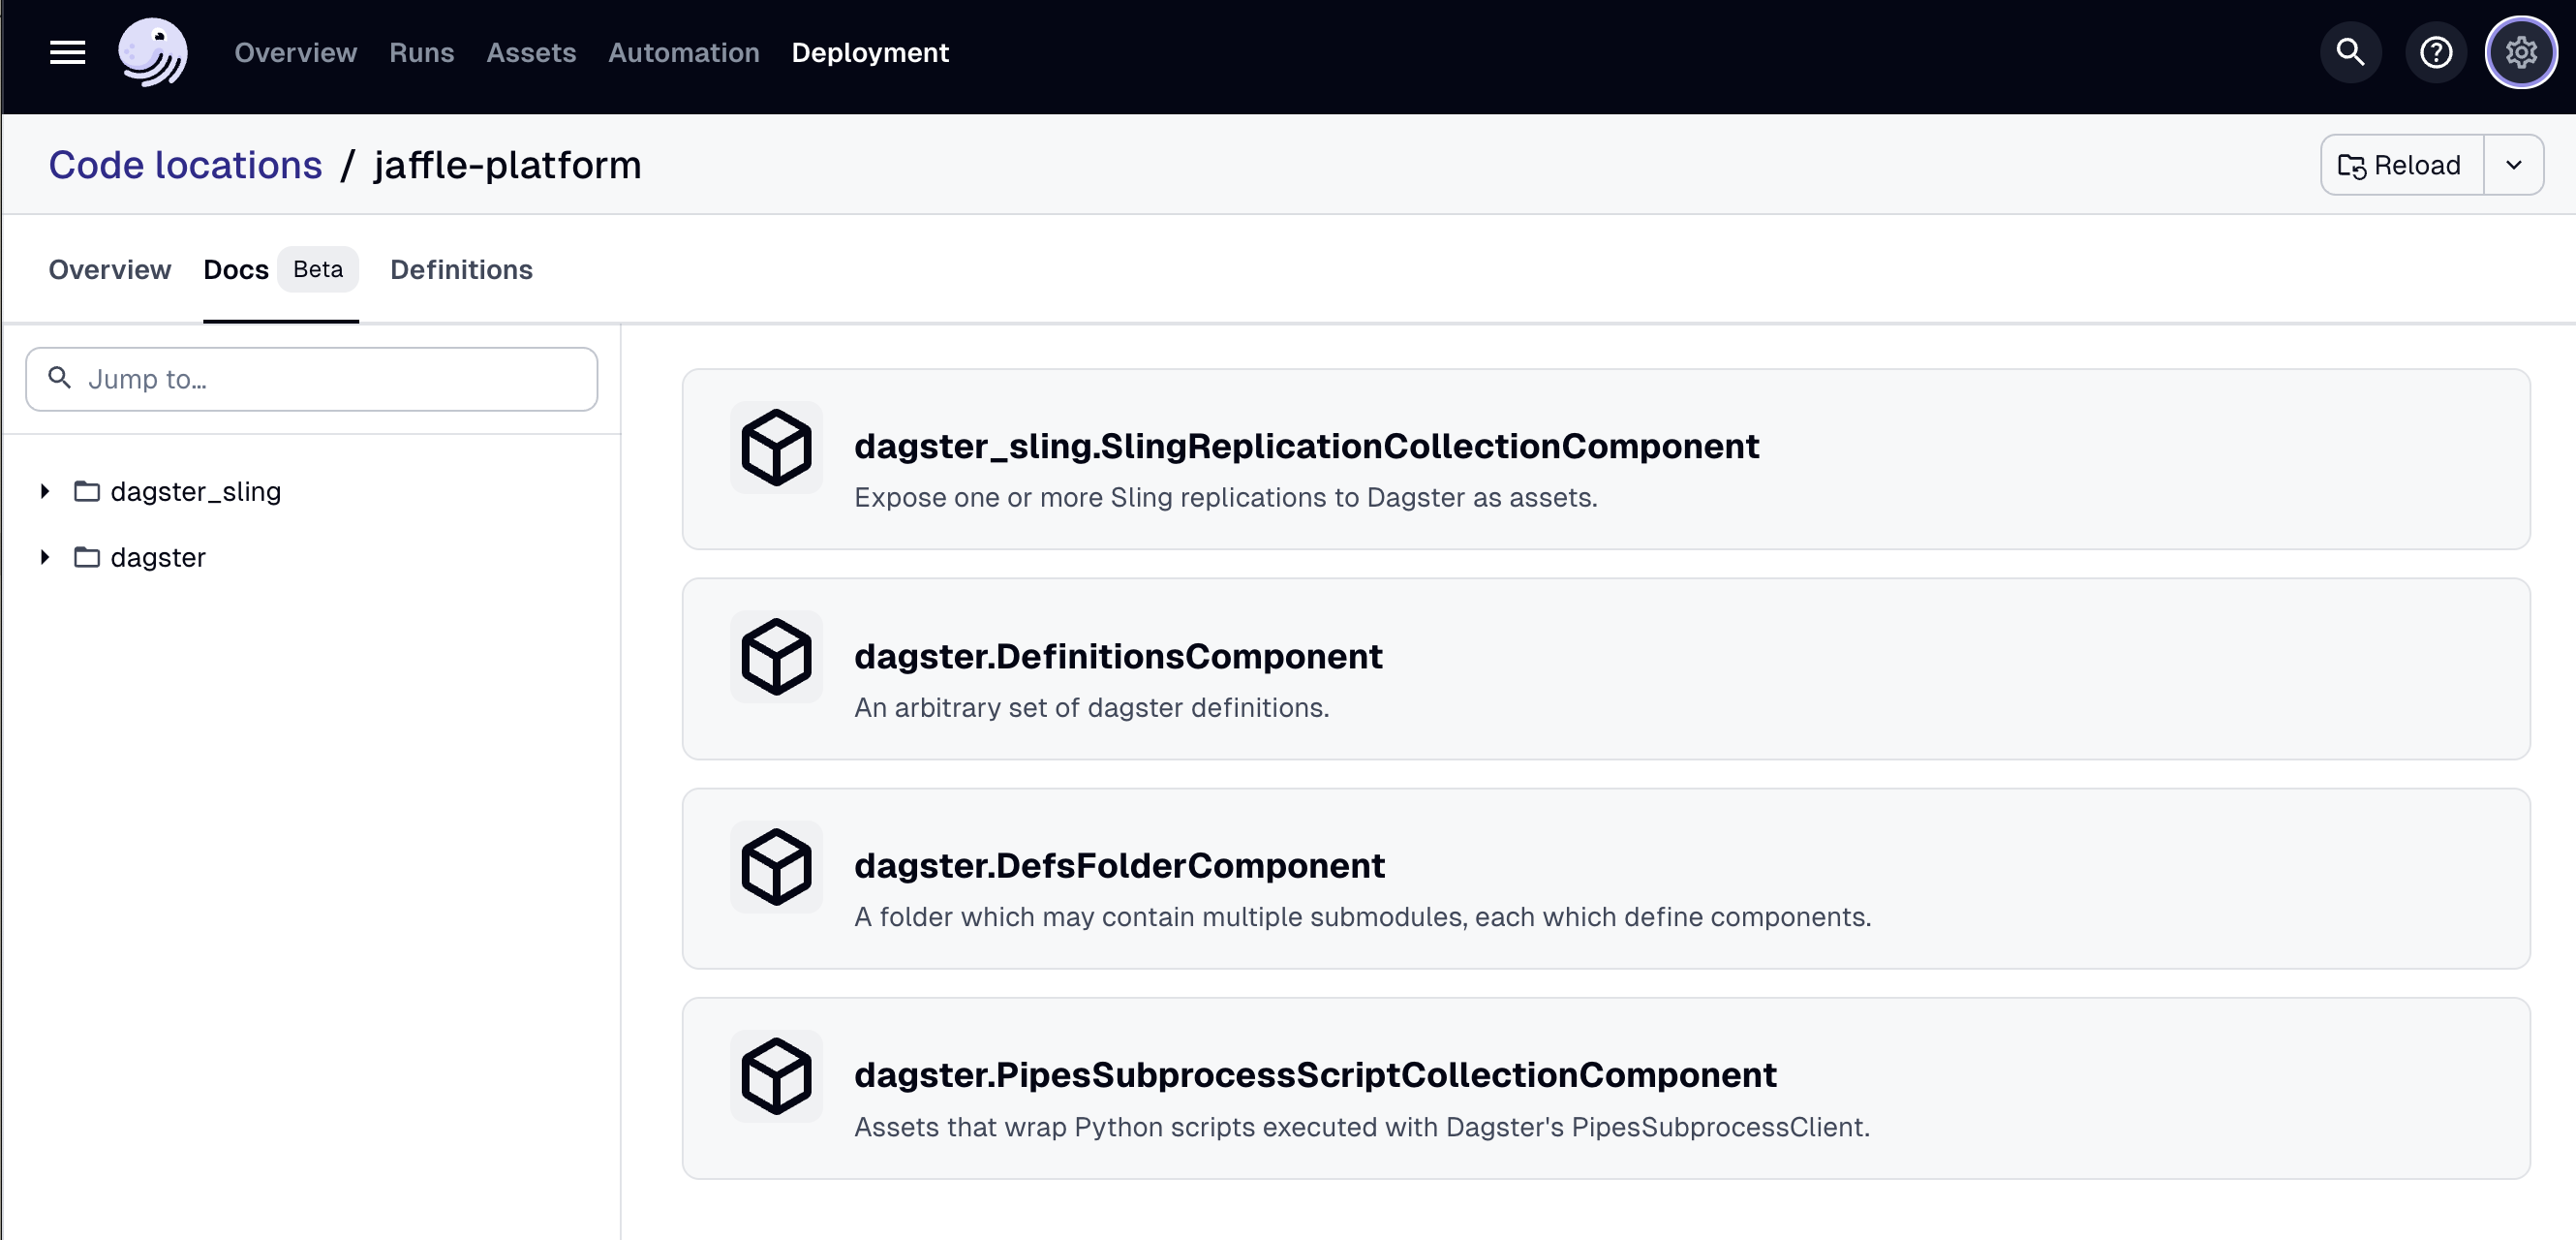Open the Code locations breadcrumb link
Screen dimensions: 2576x1240
point(185,164)
